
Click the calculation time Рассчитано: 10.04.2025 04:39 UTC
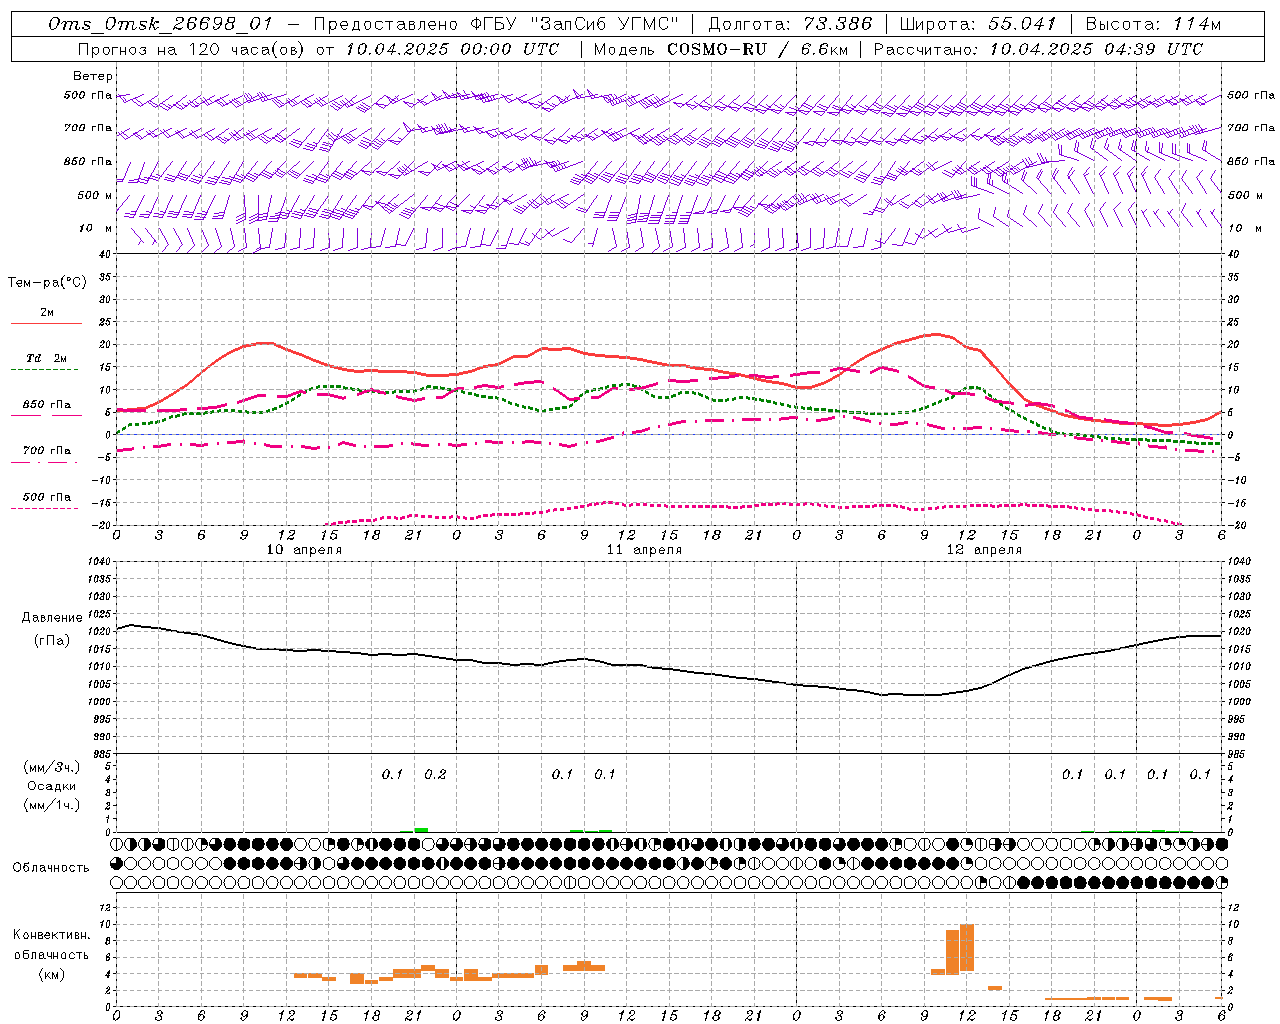pos(1038,49)
